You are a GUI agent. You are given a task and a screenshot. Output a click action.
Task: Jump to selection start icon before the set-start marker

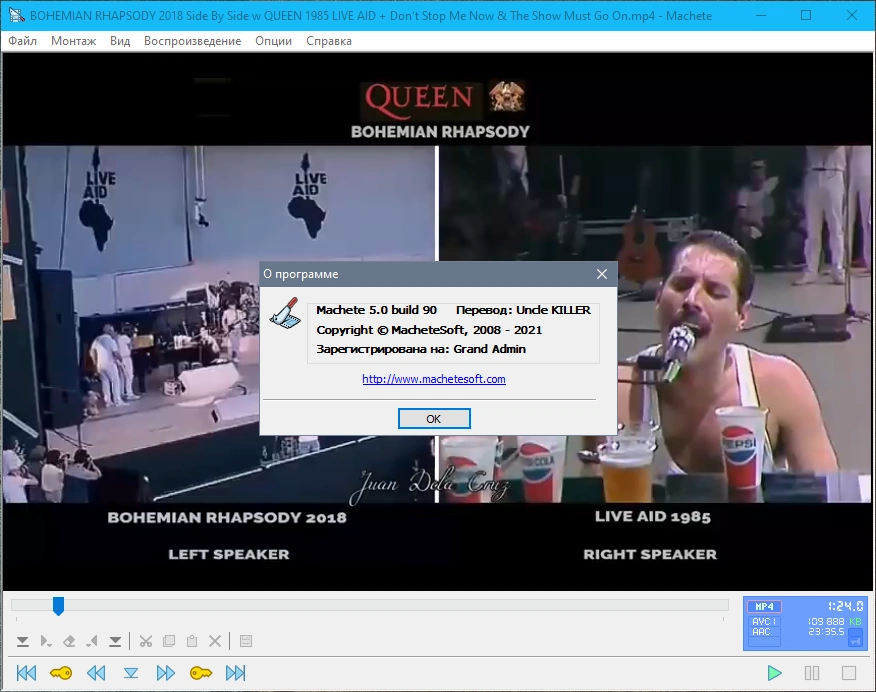(22, 641)
